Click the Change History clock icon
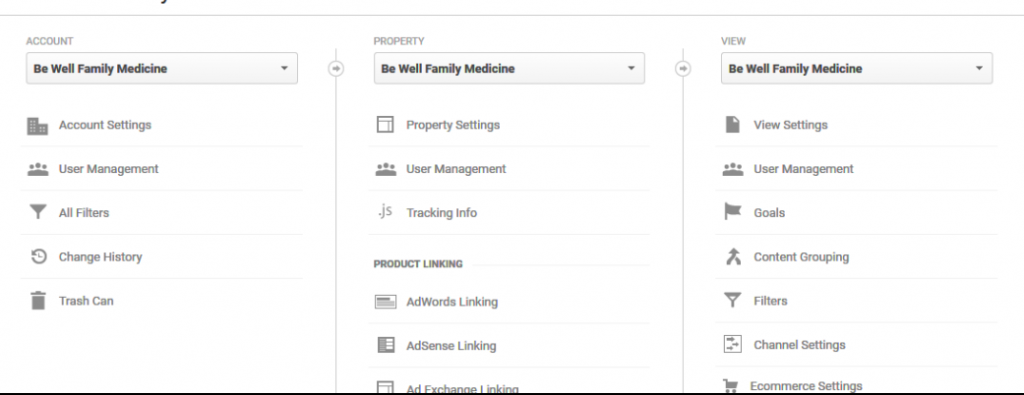The height and width of the screenshot is (395, 1024). click(39, 257)
